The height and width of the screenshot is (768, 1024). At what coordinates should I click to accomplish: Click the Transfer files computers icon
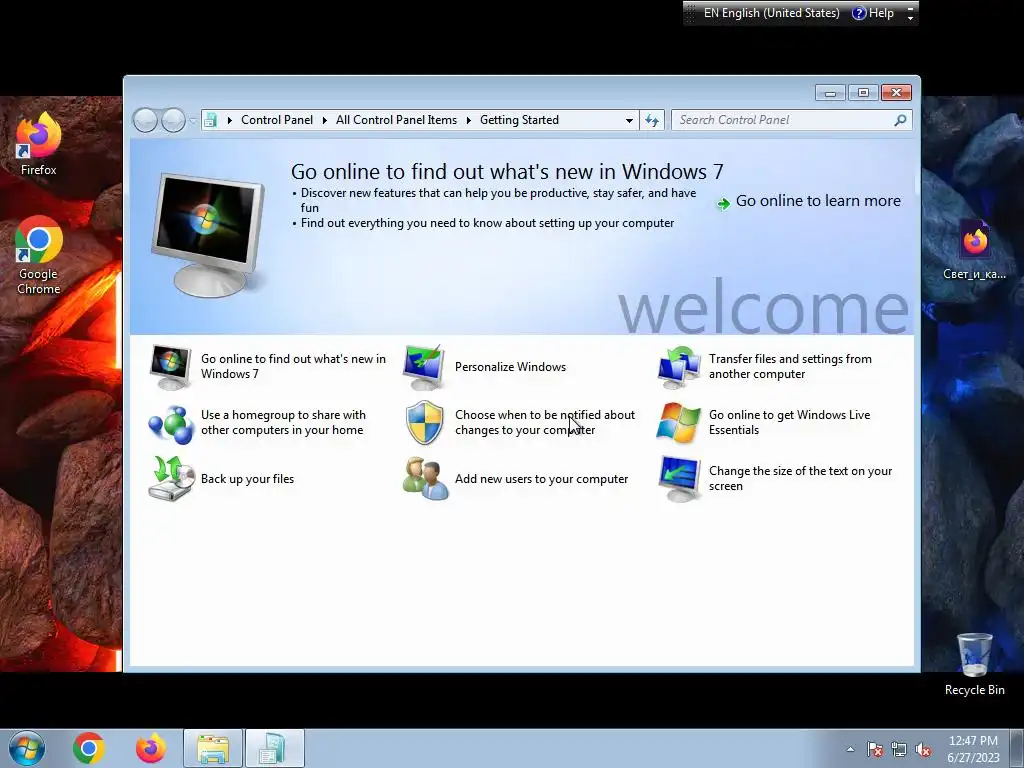(678, 367)
